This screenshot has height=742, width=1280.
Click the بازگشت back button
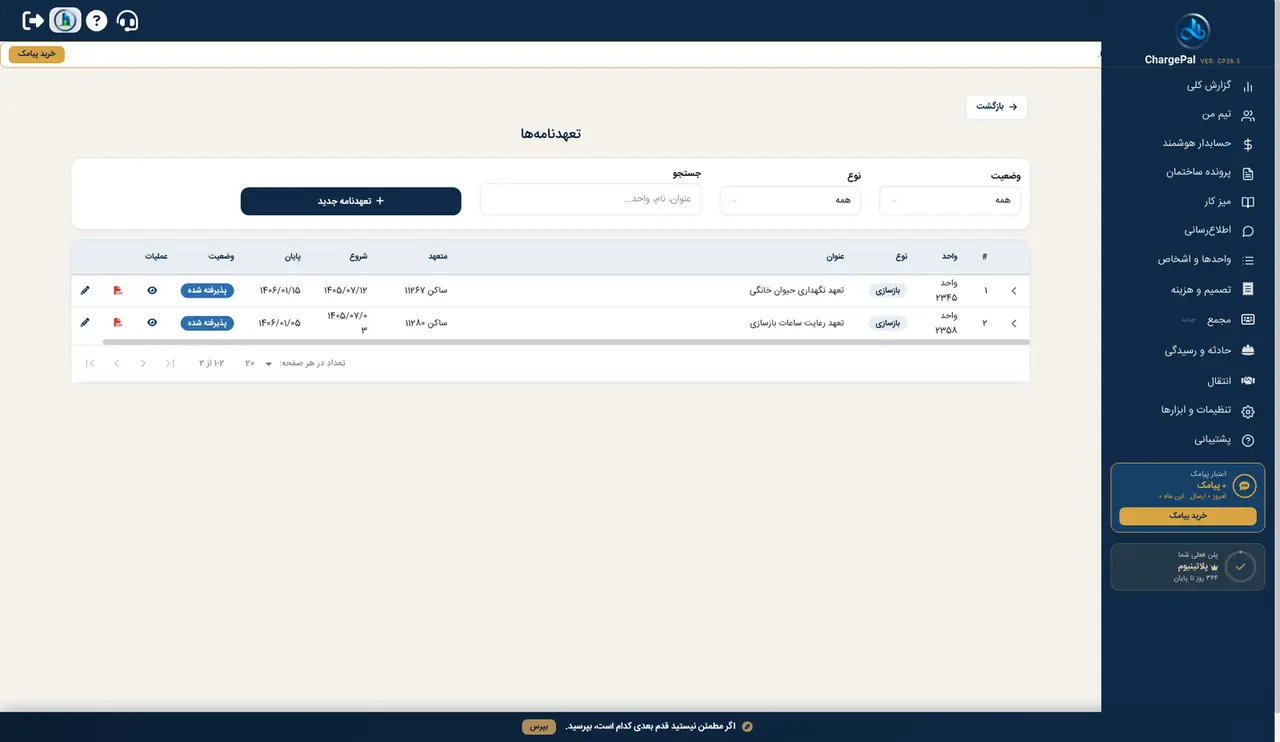tap(996, 107)
